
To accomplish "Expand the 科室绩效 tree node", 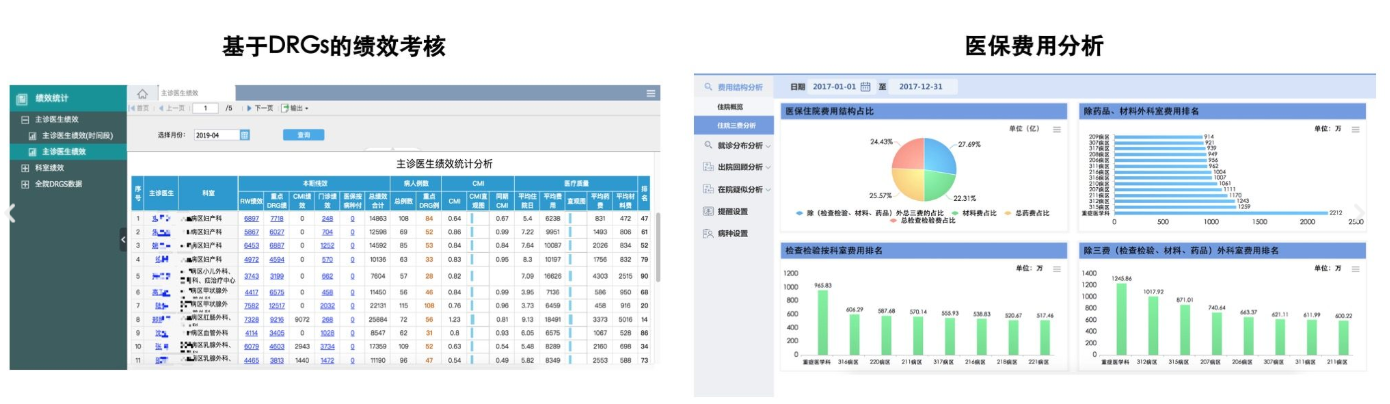I will coord(25,168).
